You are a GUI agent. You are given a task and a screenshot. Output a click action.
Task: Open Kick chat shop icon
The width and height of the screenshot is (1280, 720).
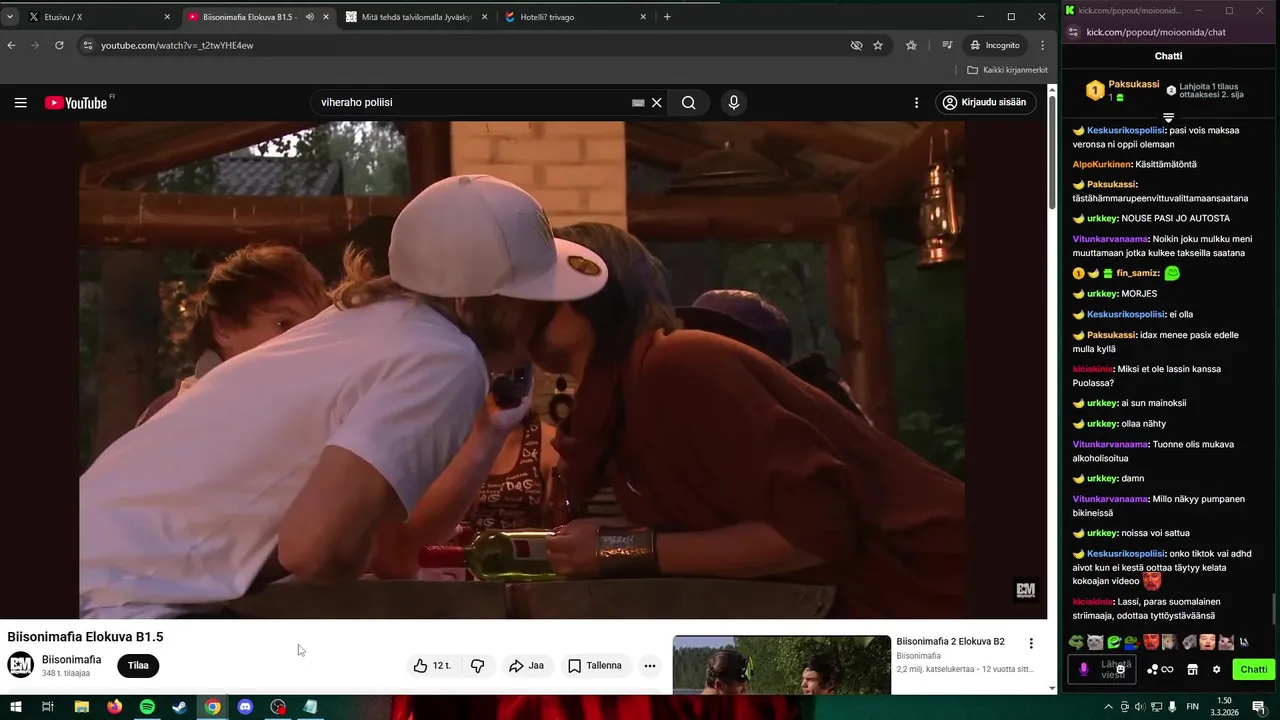click(x=1192, y=669)
